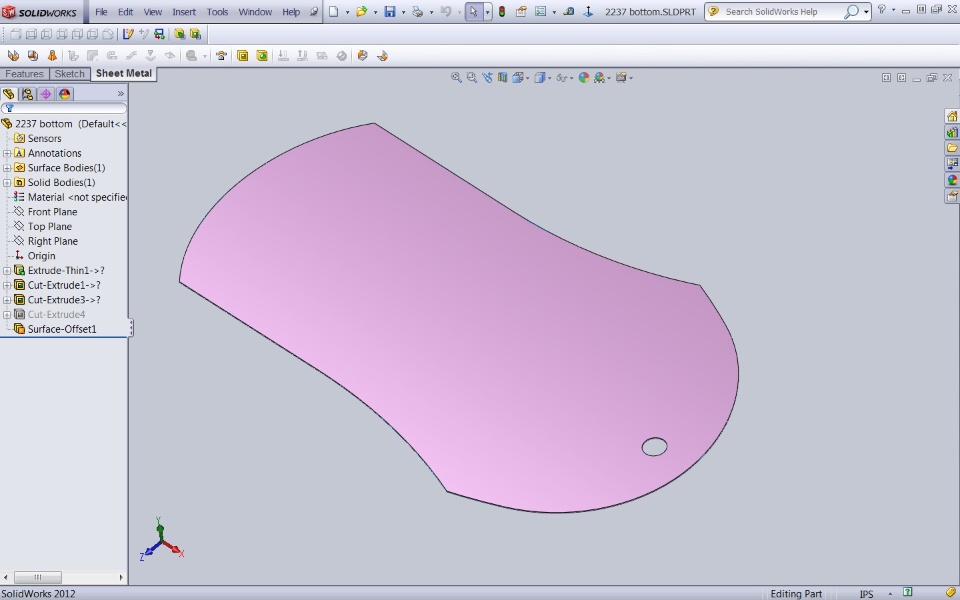Click the Print icon

tap(418, 12)
